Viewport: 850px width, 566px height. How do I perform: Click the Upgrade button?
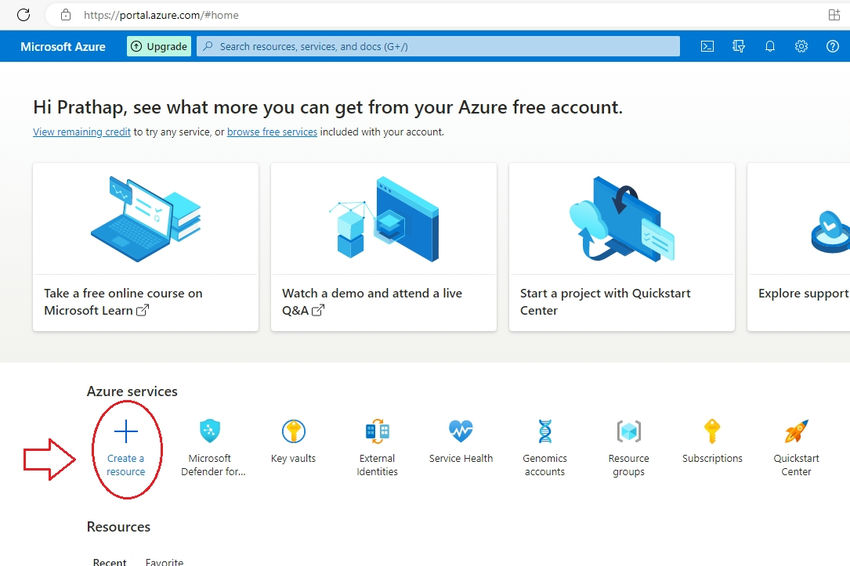coord(159,46)
